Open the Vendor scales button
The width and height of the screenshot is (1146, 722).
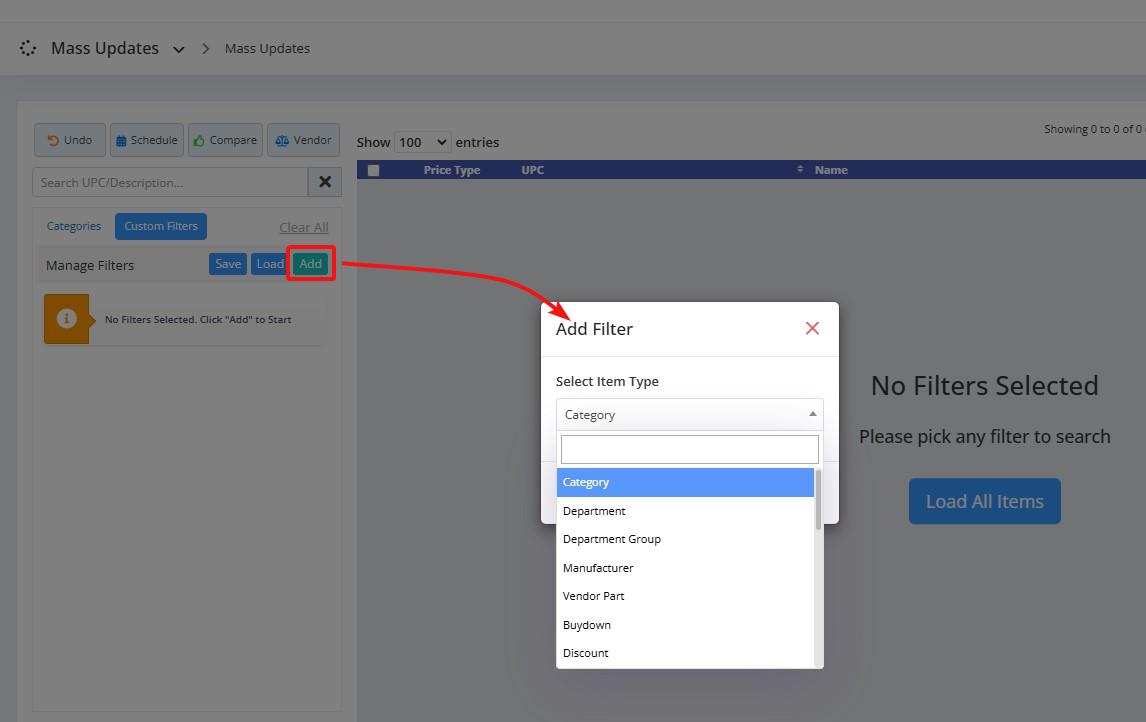[303, 140]
